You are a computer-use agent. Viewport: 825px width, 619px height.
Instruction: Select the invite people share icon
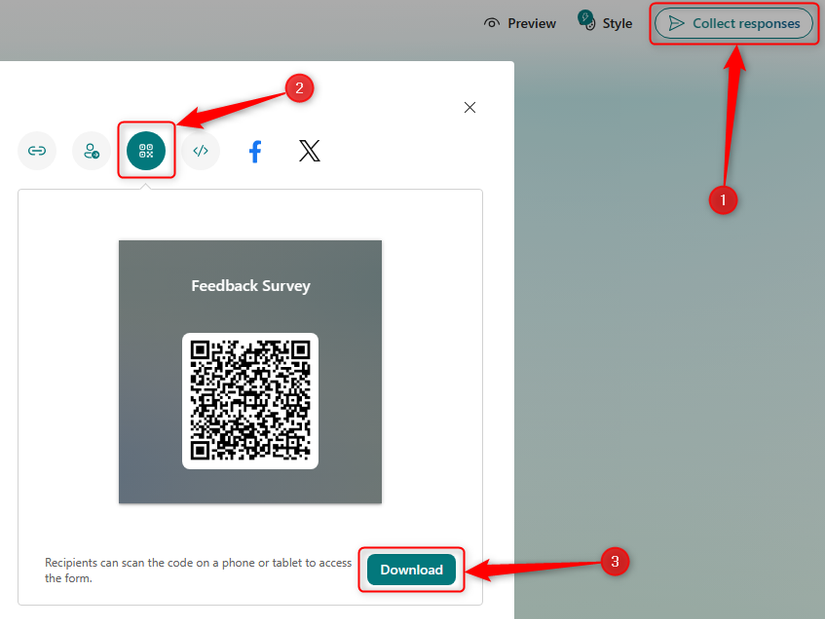coord(92,151)
